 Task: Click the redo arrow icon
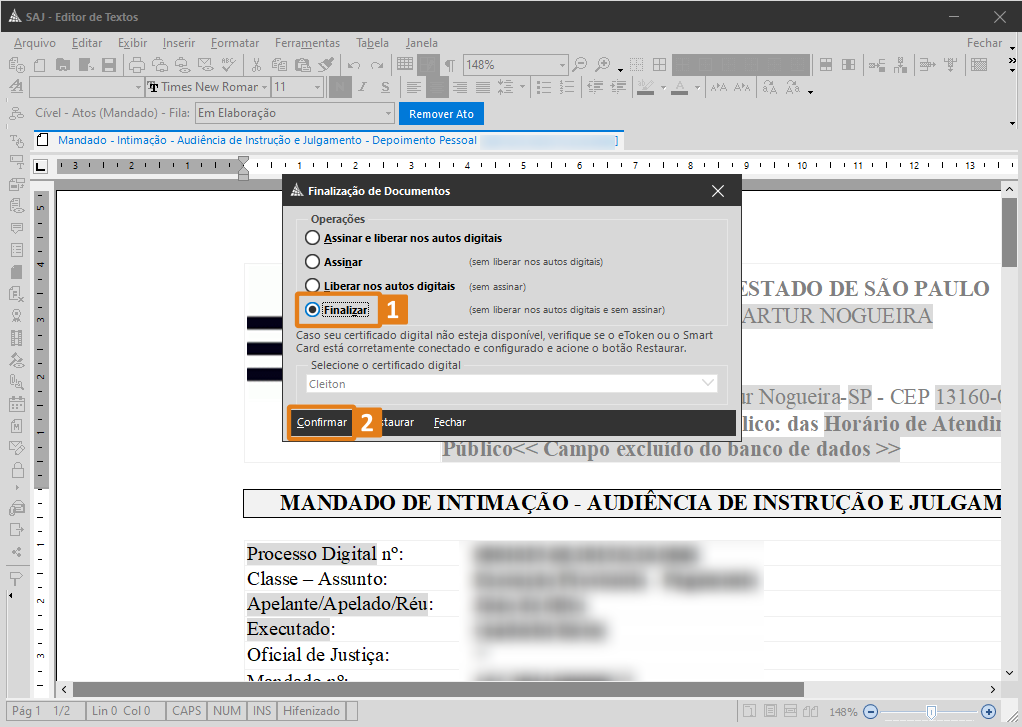coord(377,65)
